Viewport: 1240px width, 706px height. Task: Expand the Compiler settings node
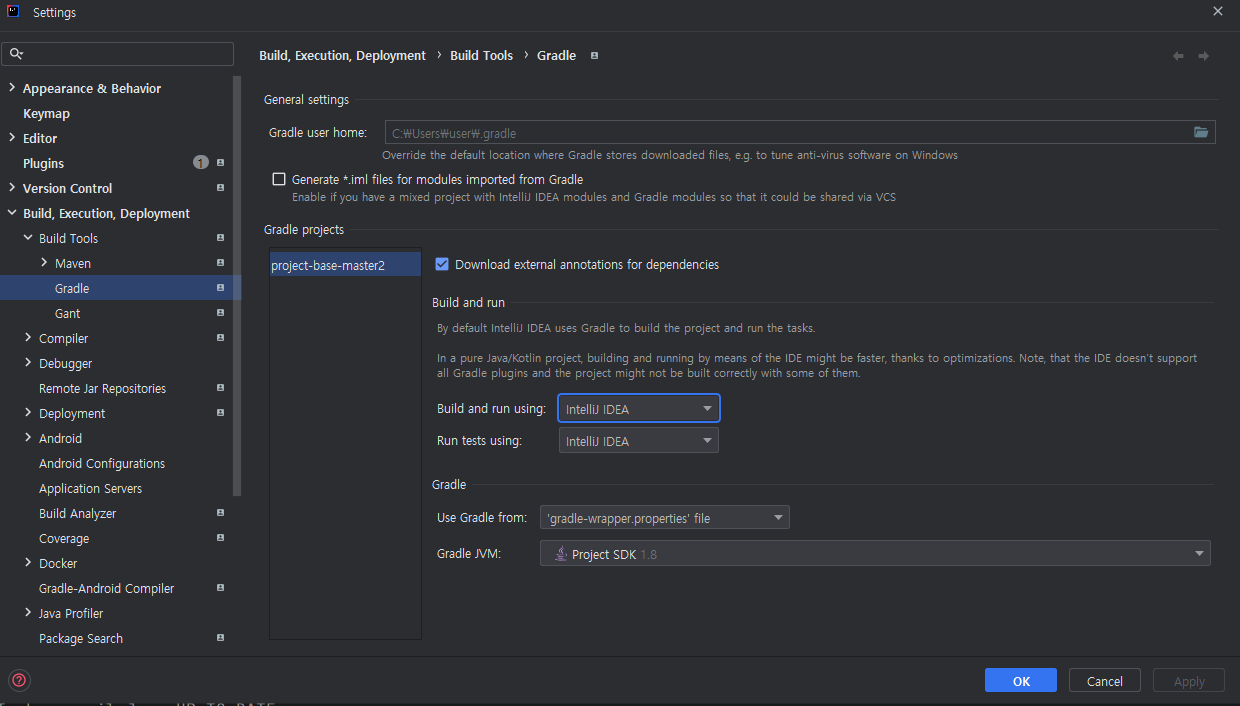point(28,338)
